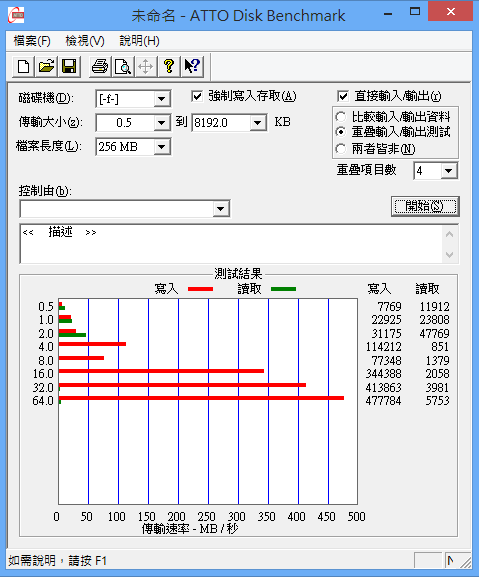The image size is (479, 577).
Task: Click the 開始(S) start button
Action: tap(425, 206)
